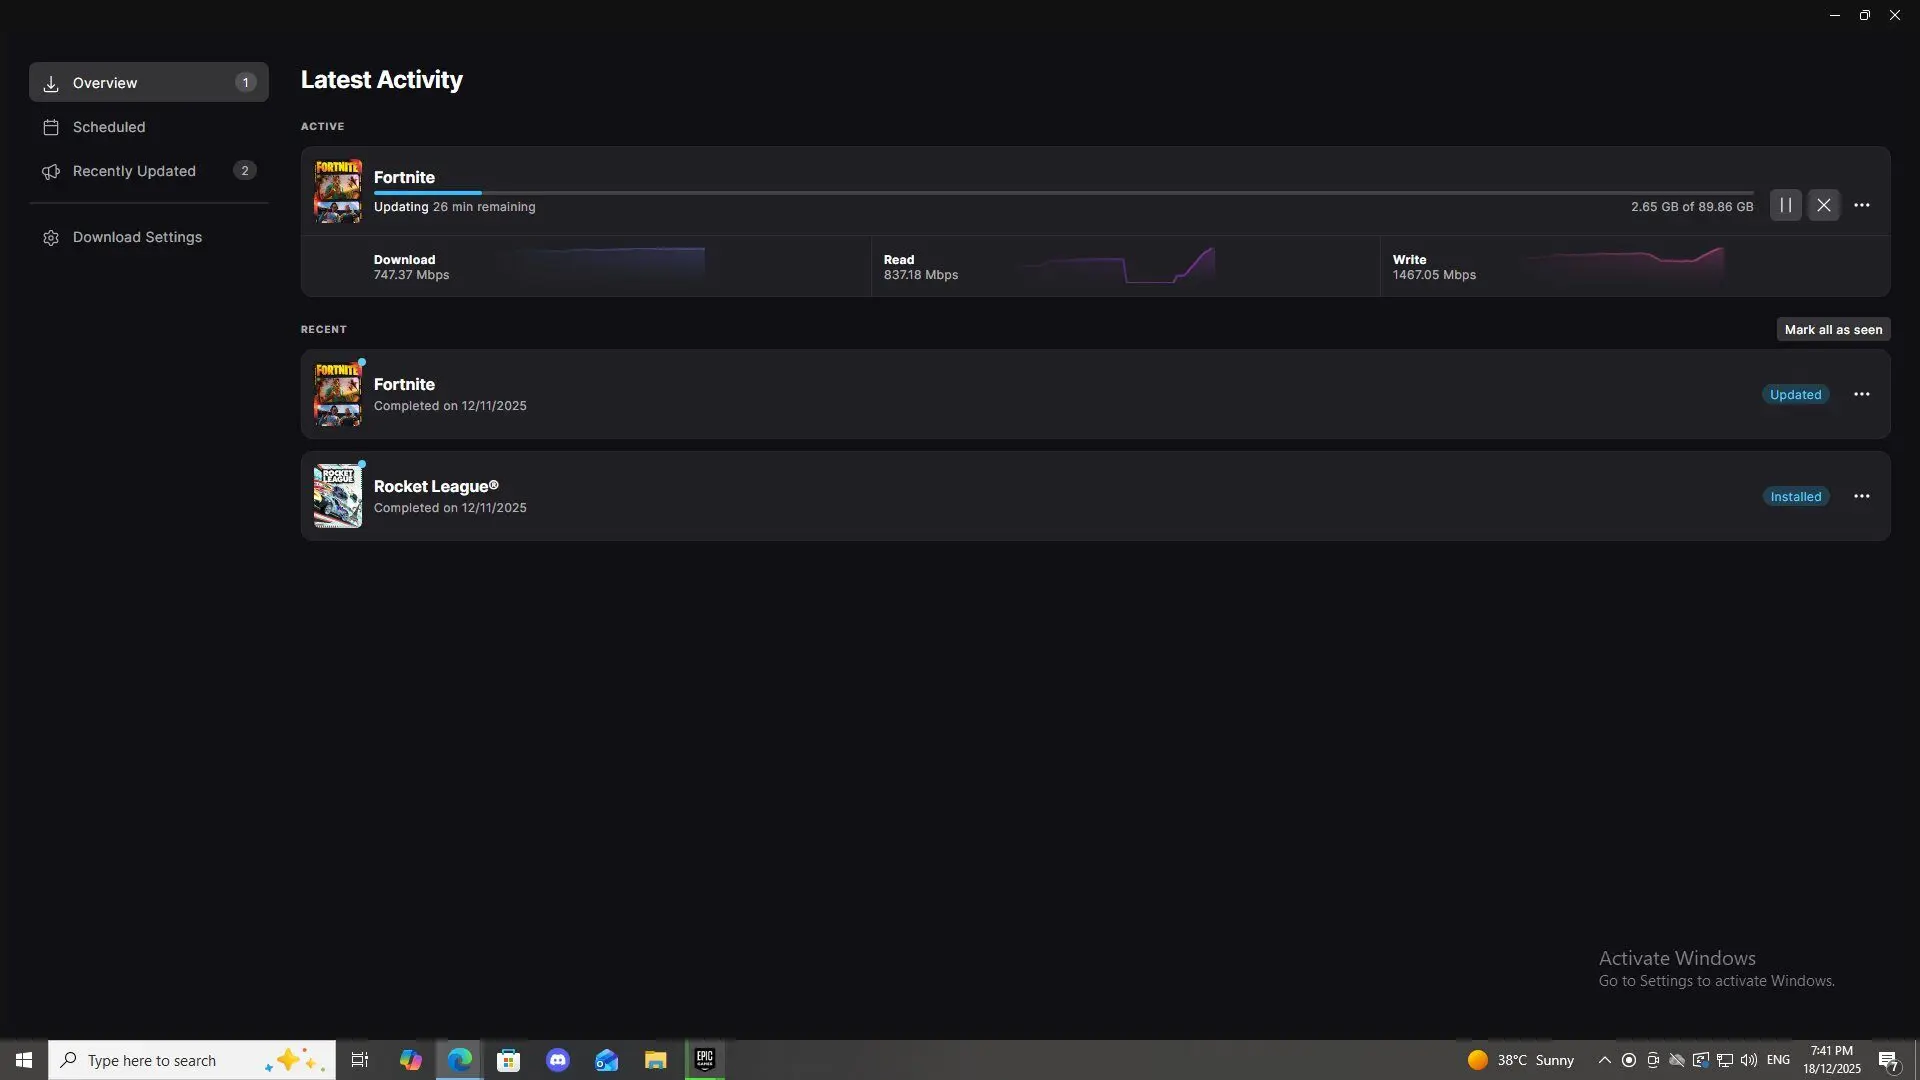Click the Rocket League cover thumbnail
The height and width of the screenshot is (1080, 1920).
coord(337,496)
